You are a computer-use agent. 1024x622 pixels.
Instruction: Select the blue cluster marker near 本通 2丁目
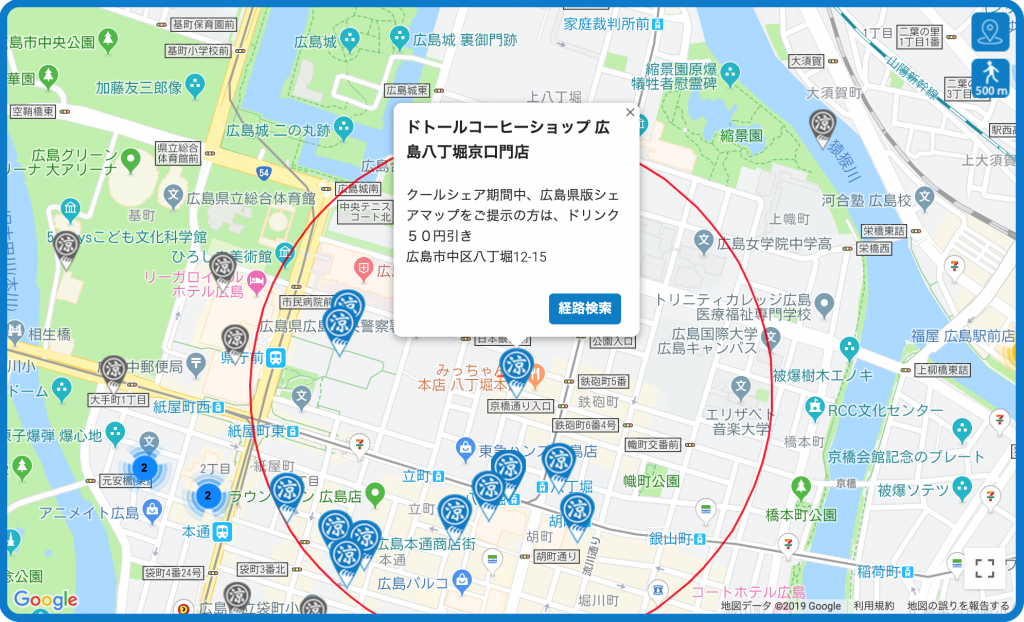[208, 495]
